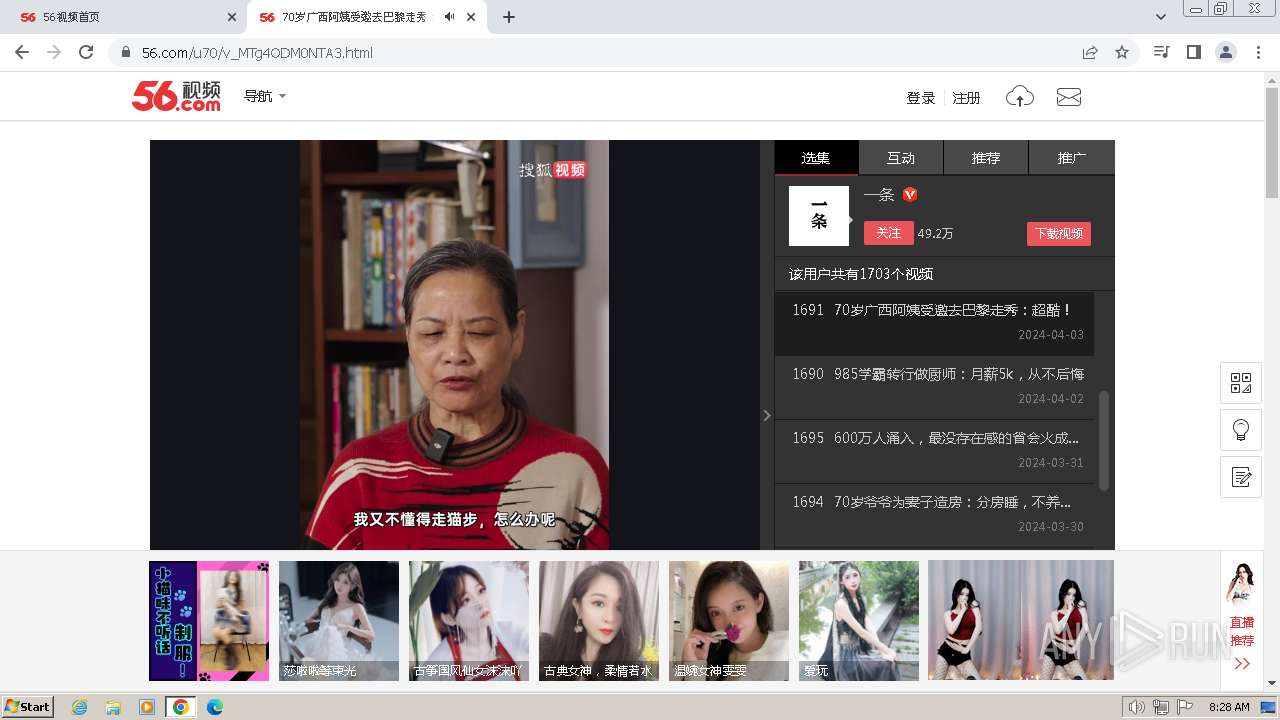The width and height of the screenshot is (1280, 720).
Task: Close the 56视频首页 browser tab
Action: tap(232, 17)
